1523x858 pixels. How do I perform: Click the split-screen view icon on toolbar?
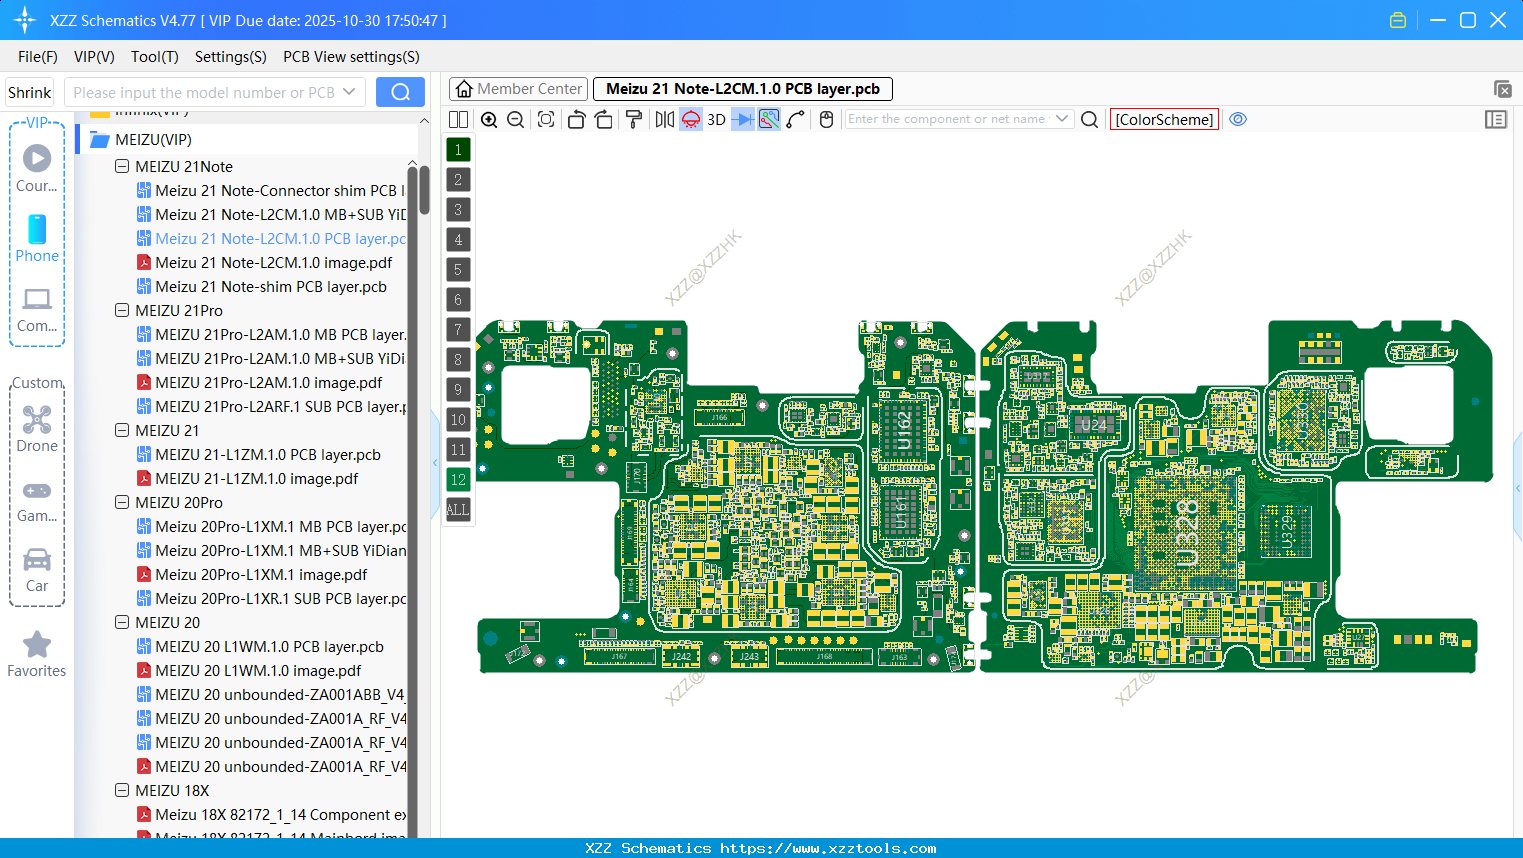pyautogui.click(x=458, y=119)
